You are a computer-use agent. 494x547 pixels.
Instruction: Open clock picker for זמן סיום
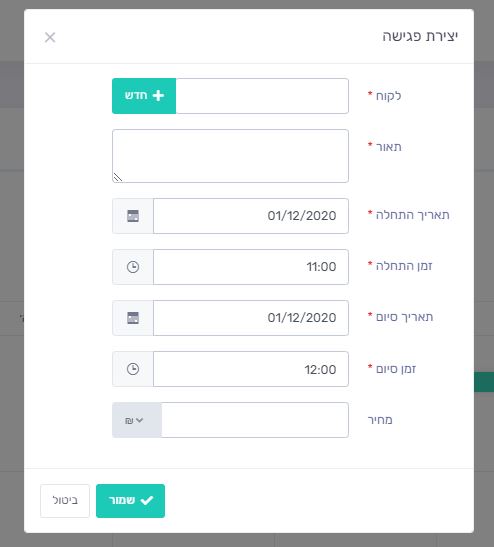click(133, 369)
